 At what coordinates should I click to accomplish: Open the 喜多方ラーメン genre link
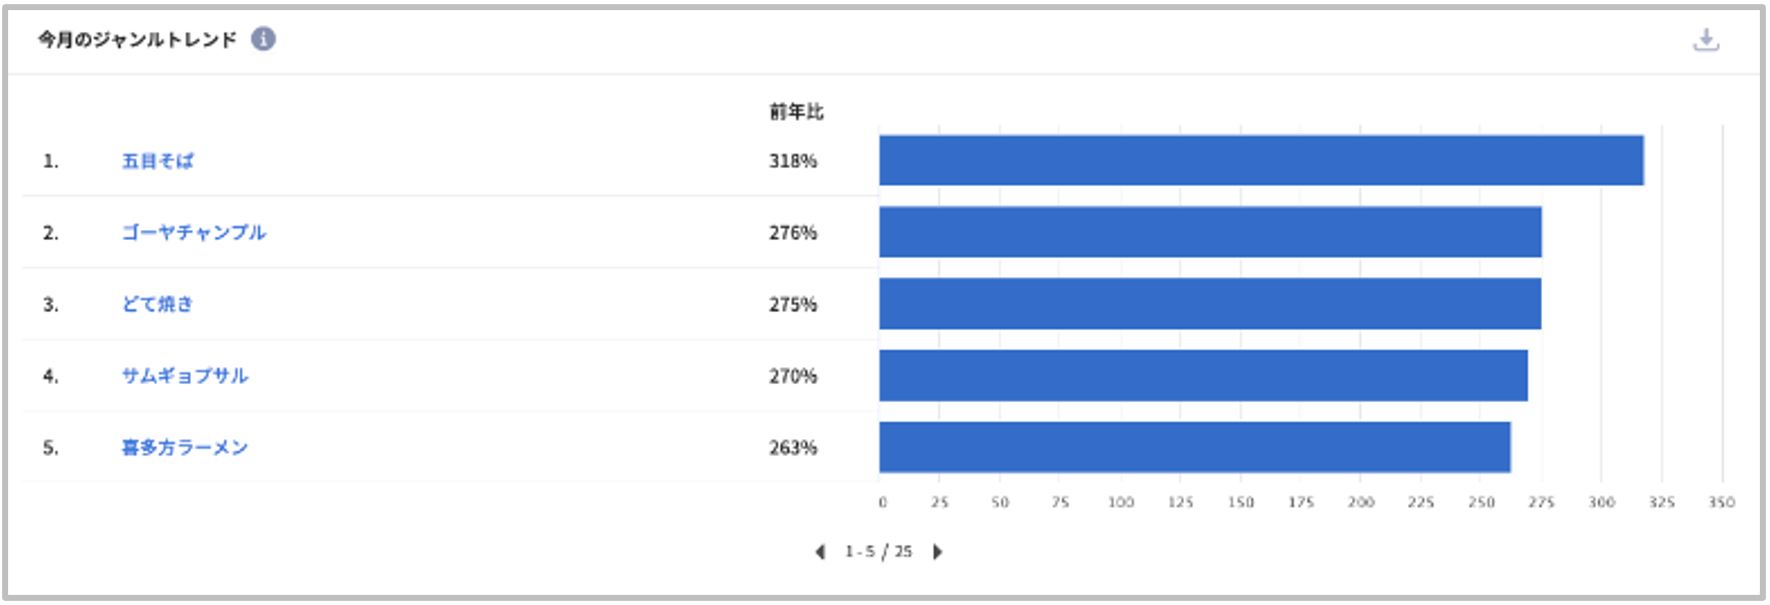click(x=185, y=448)
